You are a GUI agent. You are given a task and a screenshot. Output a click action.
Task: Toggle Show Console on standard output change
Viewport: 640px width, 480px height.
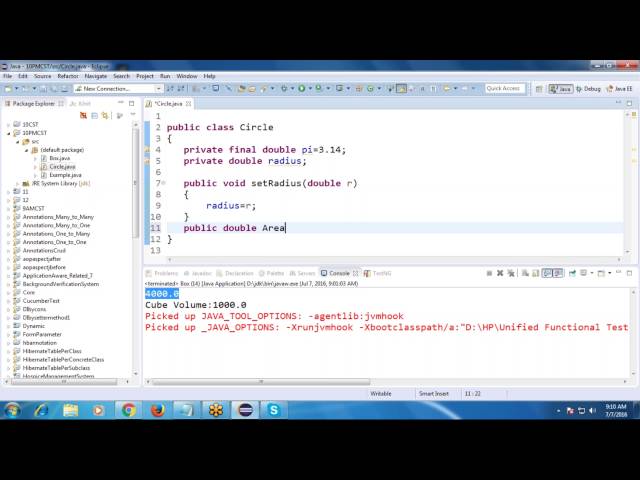pos(547,273)
